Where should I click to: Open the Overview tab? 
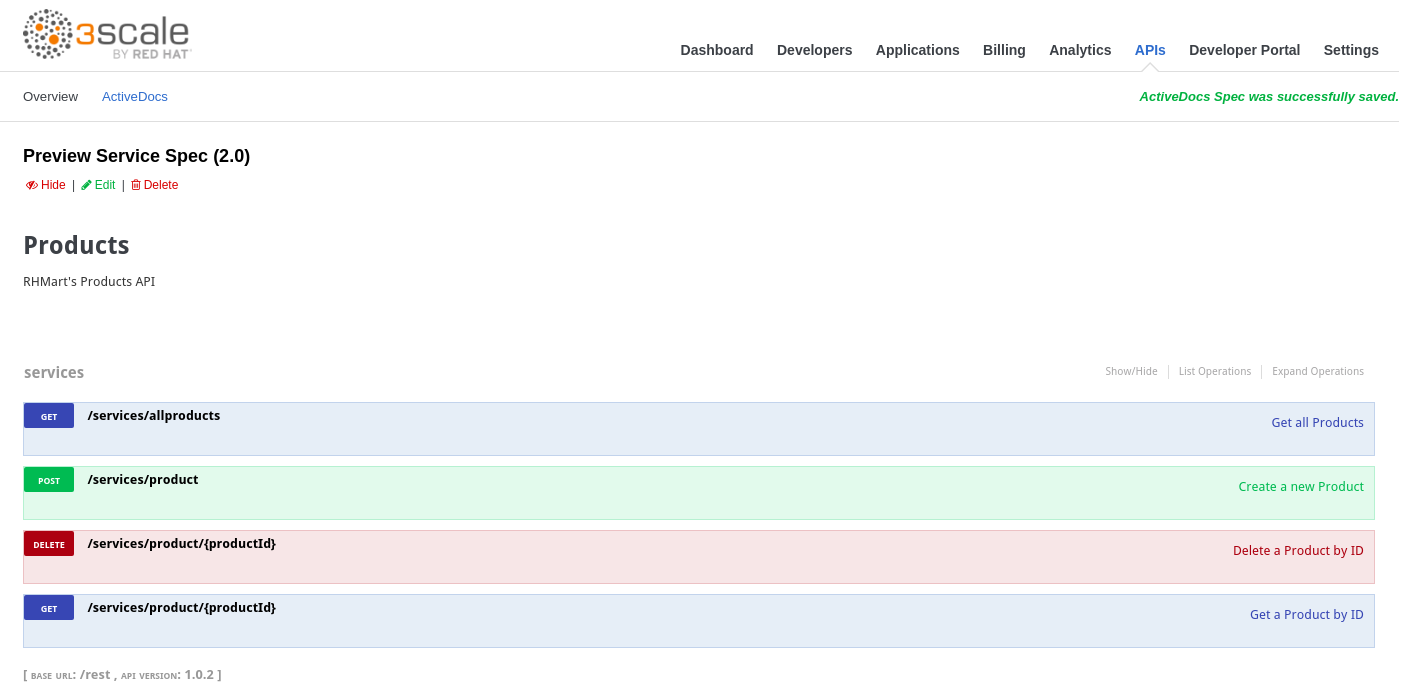point(50,97)
